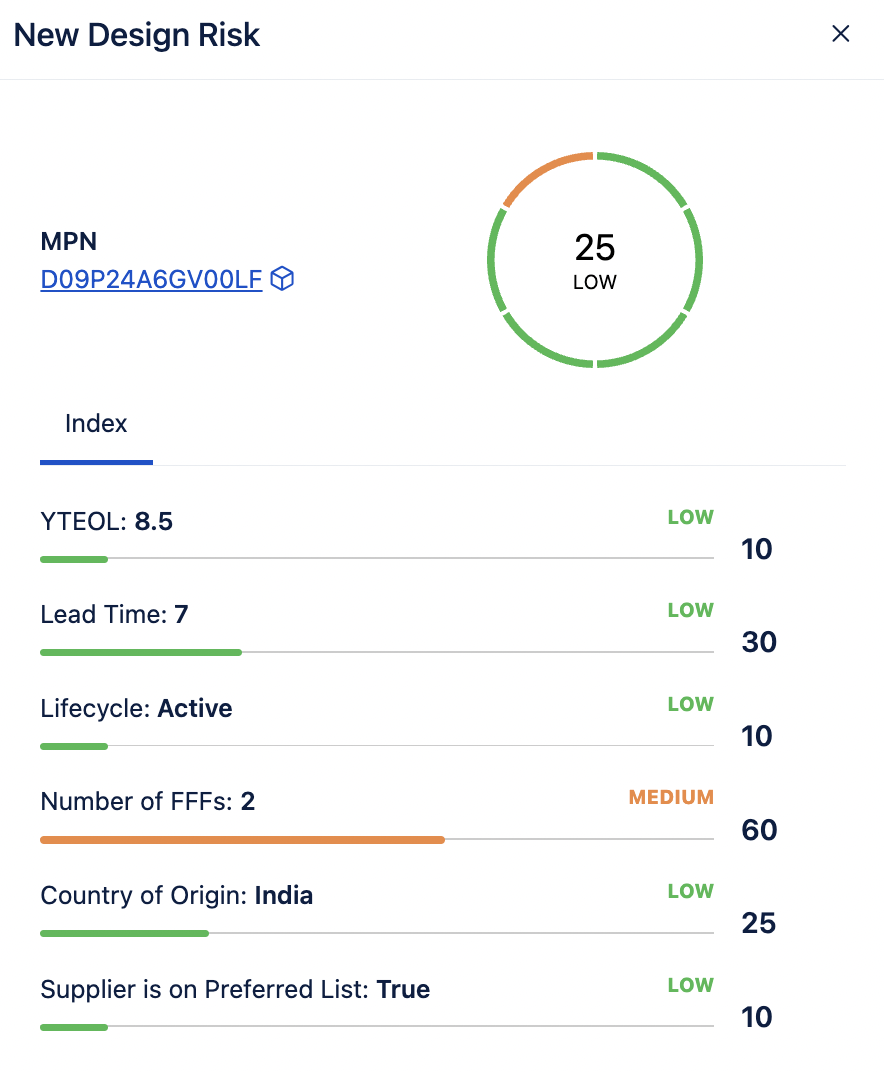The height and width of the screenshot is (1072, 884).
Task: Click the orange segment of the risk donut chart
Action: (545, 175)
